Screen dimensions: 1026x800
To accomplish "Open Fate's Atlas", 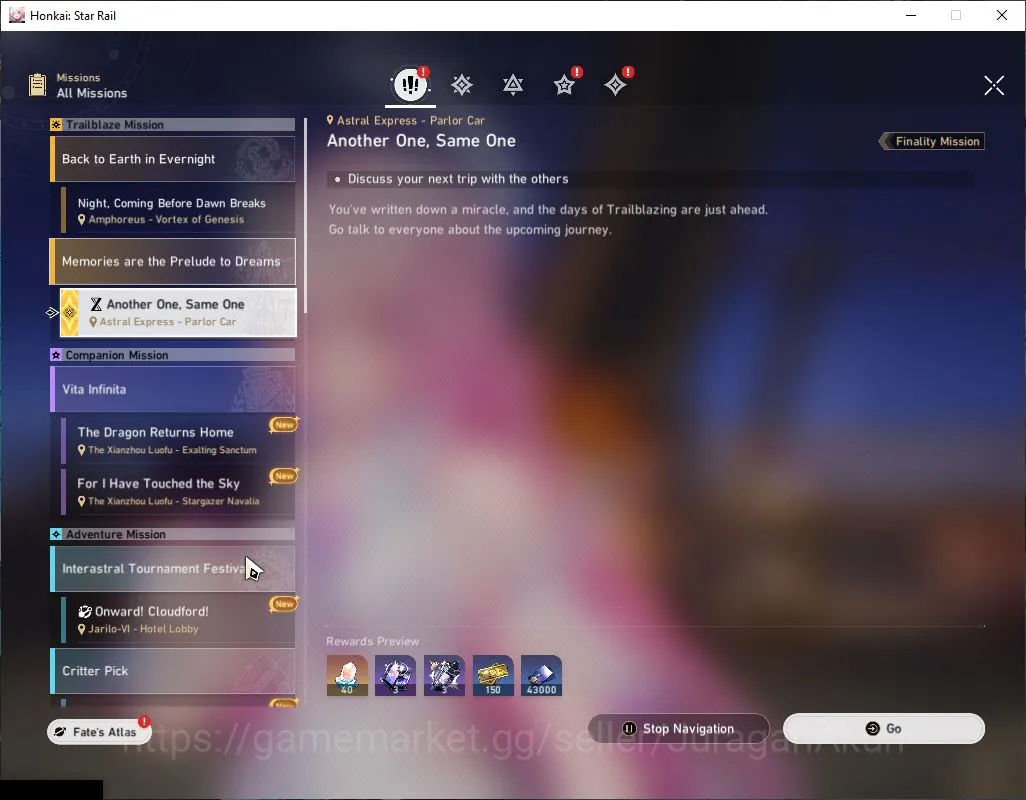I will click(99, 731).
